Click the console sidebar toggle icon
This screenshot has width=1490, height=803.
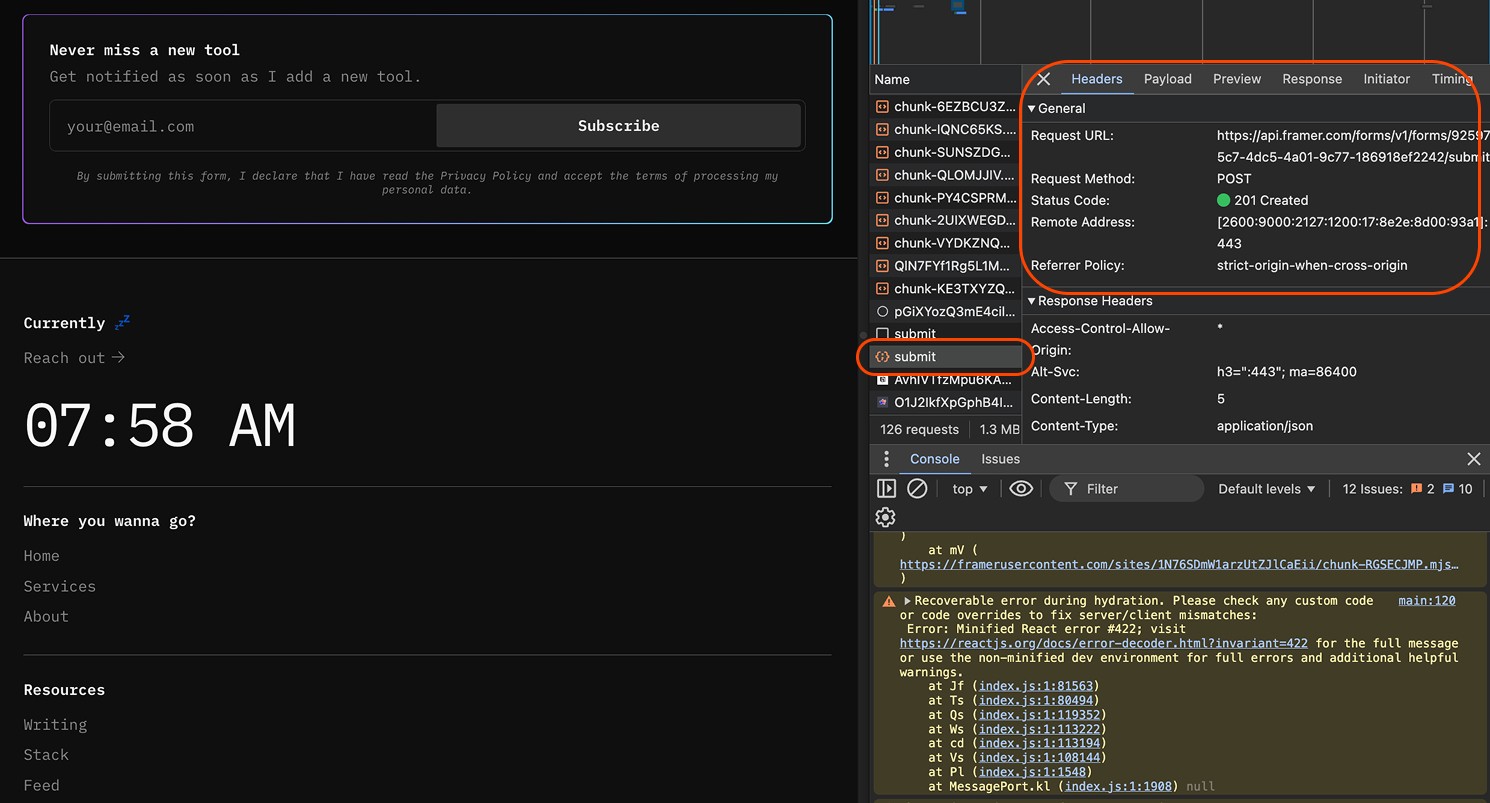tap(886, 489)
